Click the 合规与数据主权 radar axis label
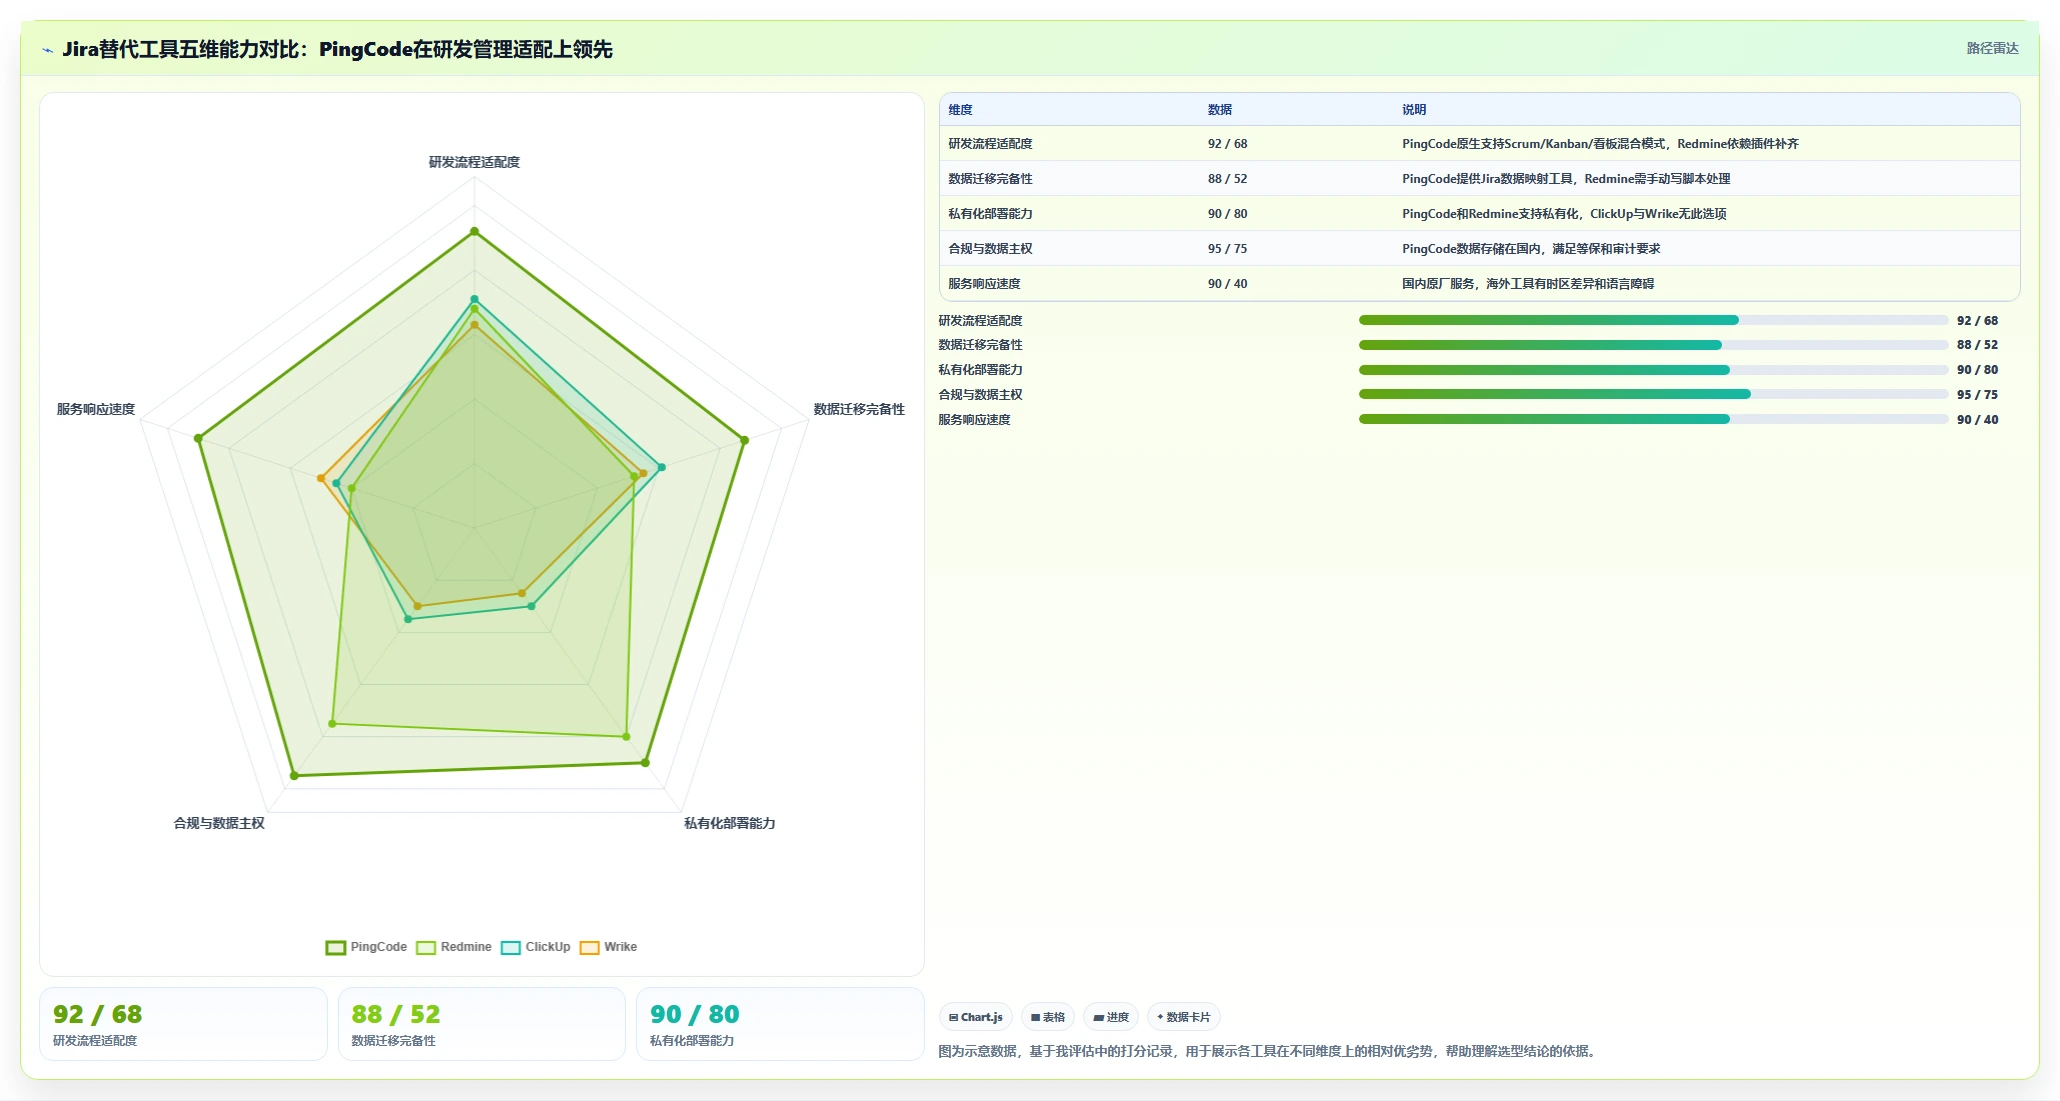 point(219,823)
